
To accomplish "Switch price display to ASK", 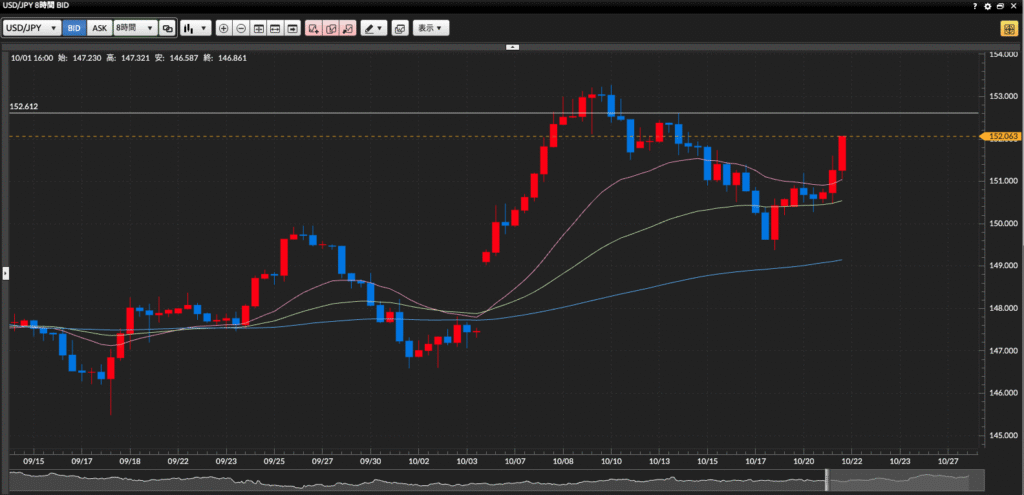I will coord(99,28).
